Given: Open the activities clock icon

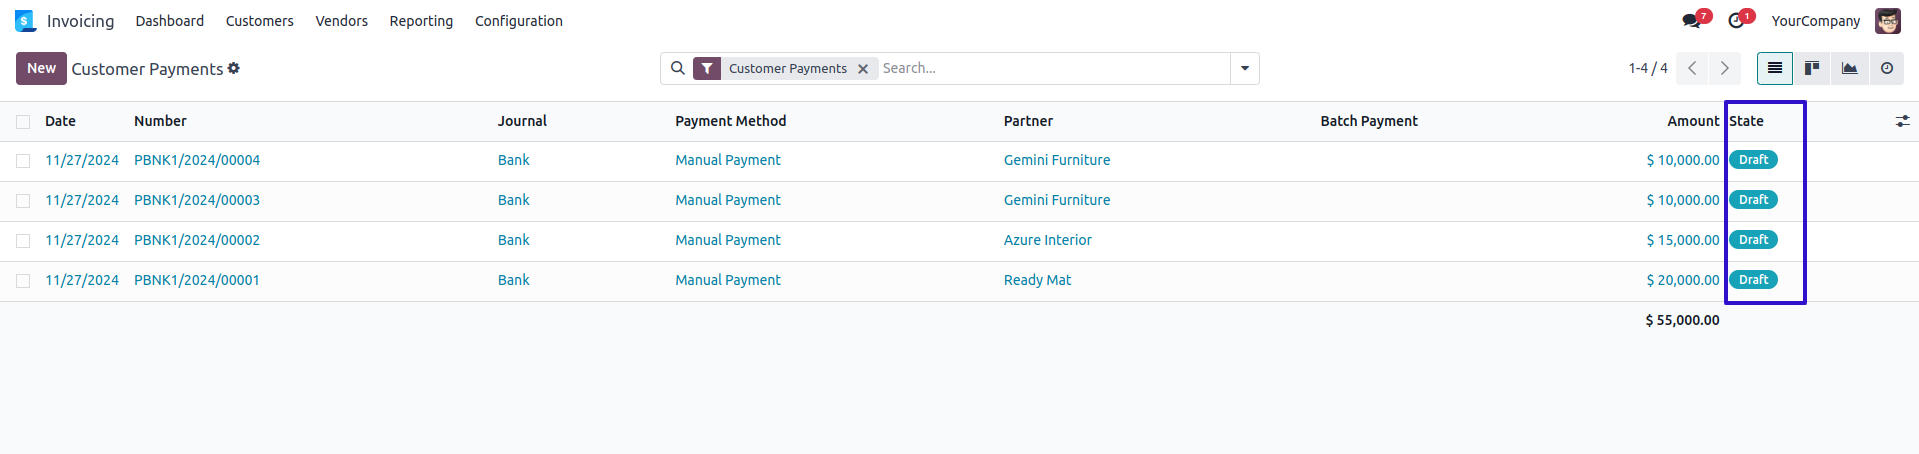Looking at the screenshot, I should (x=1736, y=21).
